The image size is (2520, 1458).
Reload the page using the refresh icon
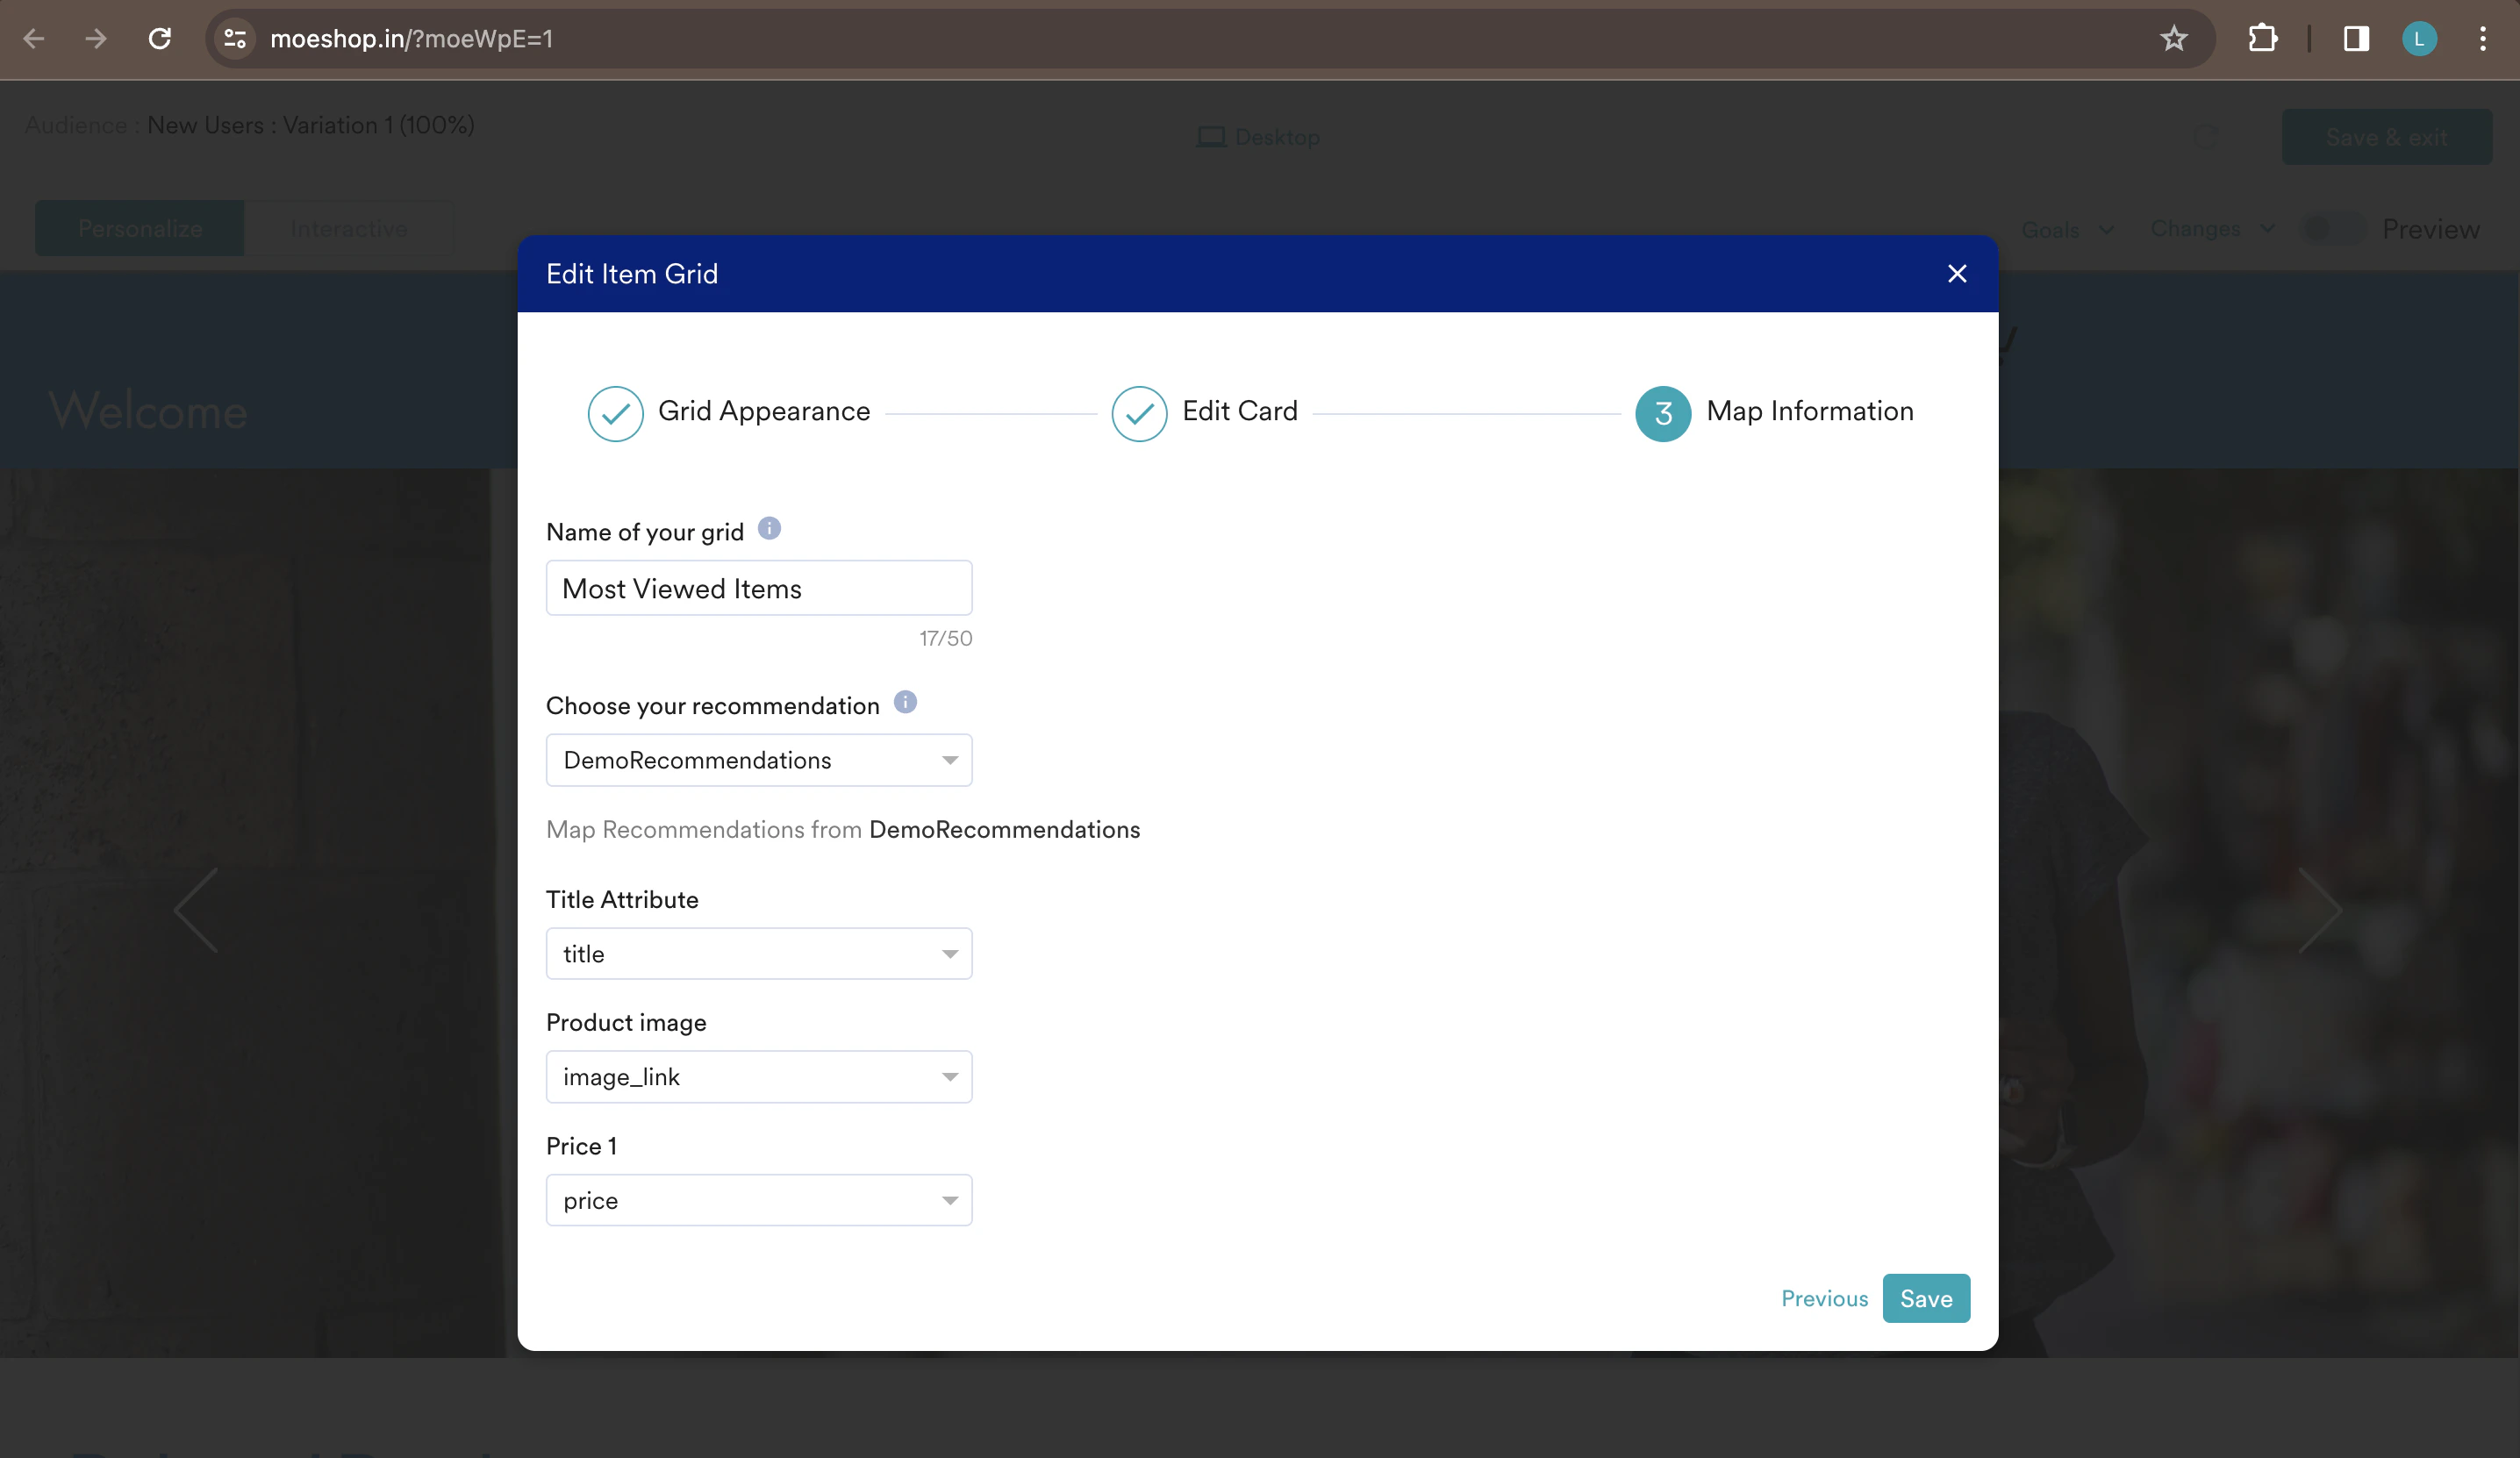(x=160, y=39)
